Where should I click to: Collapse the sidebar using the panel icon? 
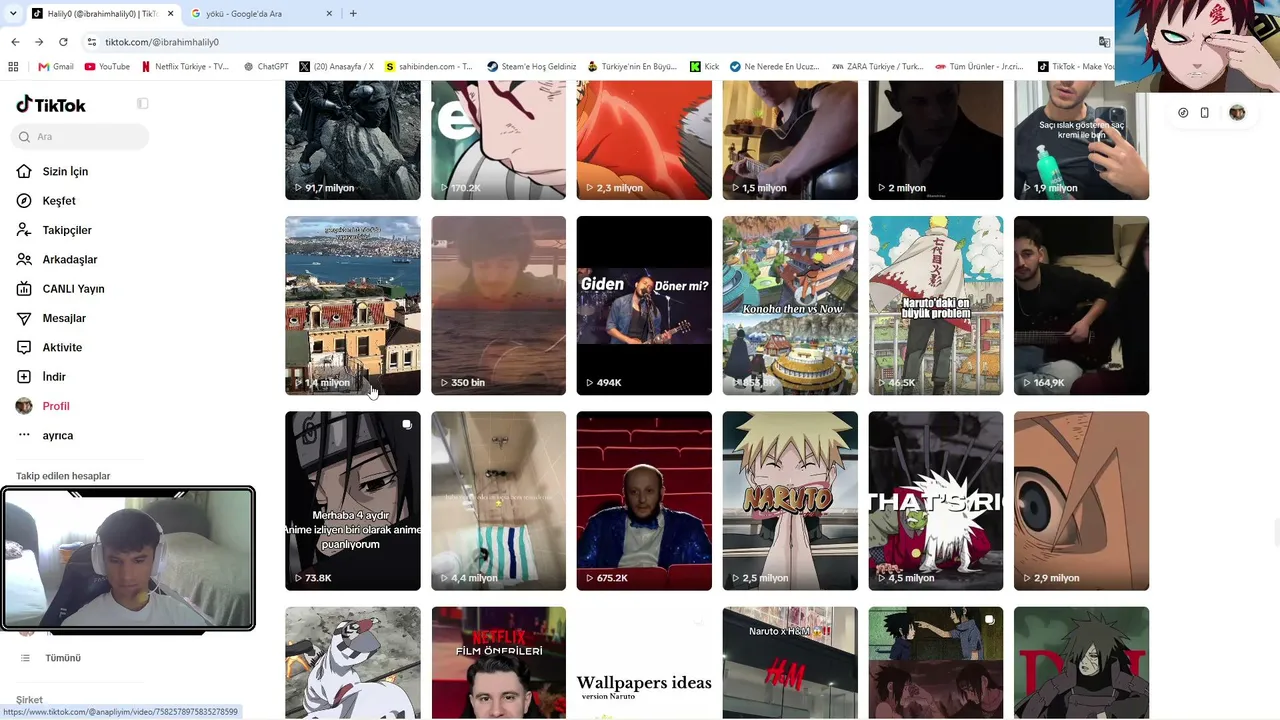click(x=143, y=104)
